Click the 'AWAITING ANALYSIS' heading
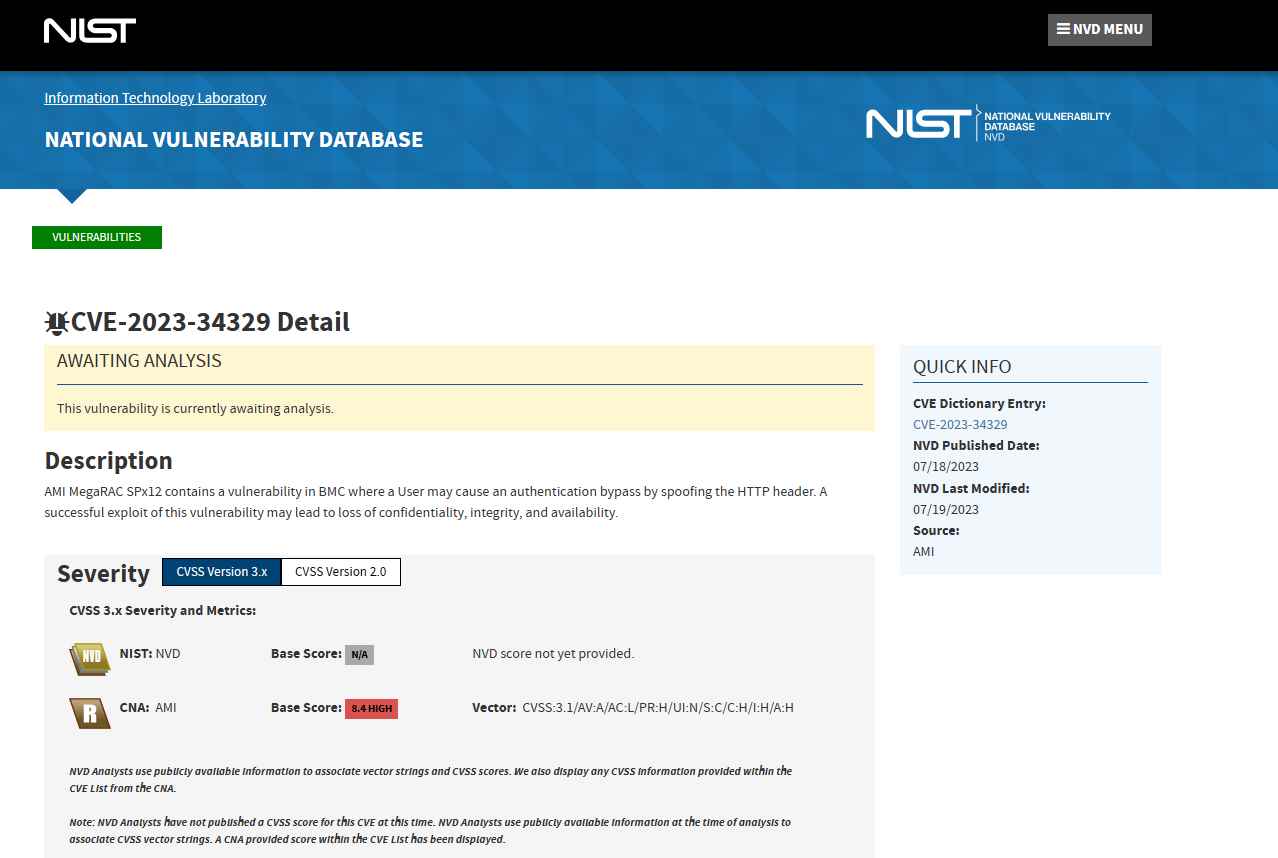Image resolution: width=1278 pixels, height=858 pixels. pos(139,361)
